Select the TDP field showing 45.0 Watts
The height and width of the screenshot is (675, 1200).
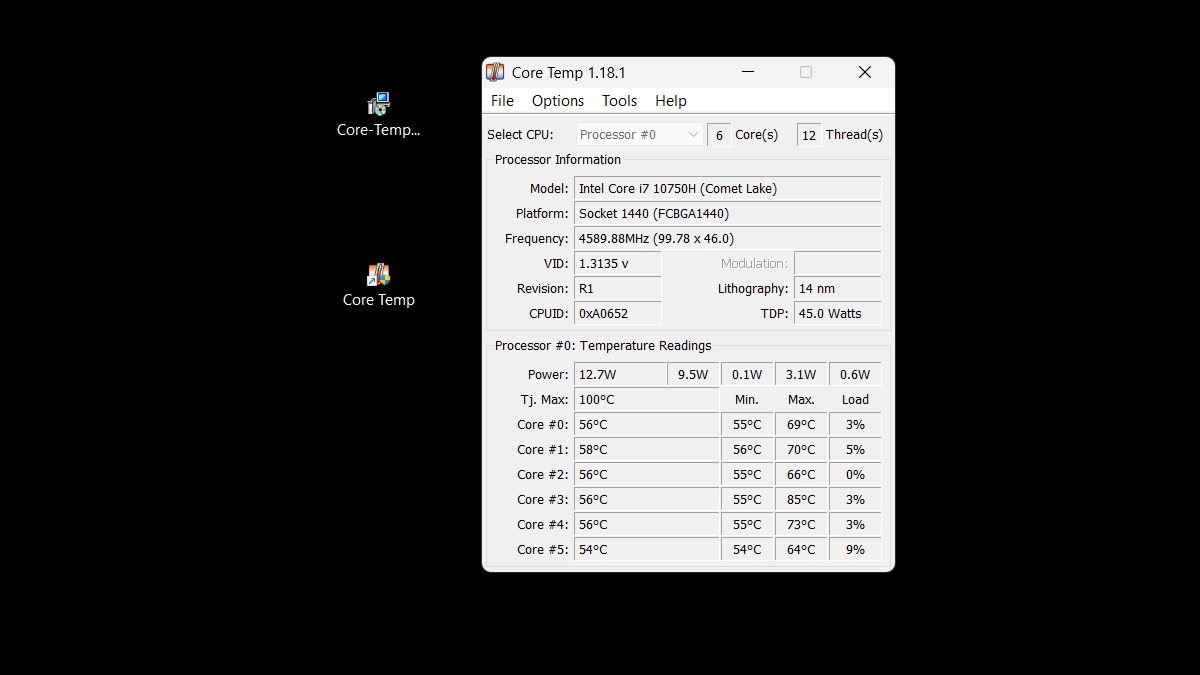[836, 313]
